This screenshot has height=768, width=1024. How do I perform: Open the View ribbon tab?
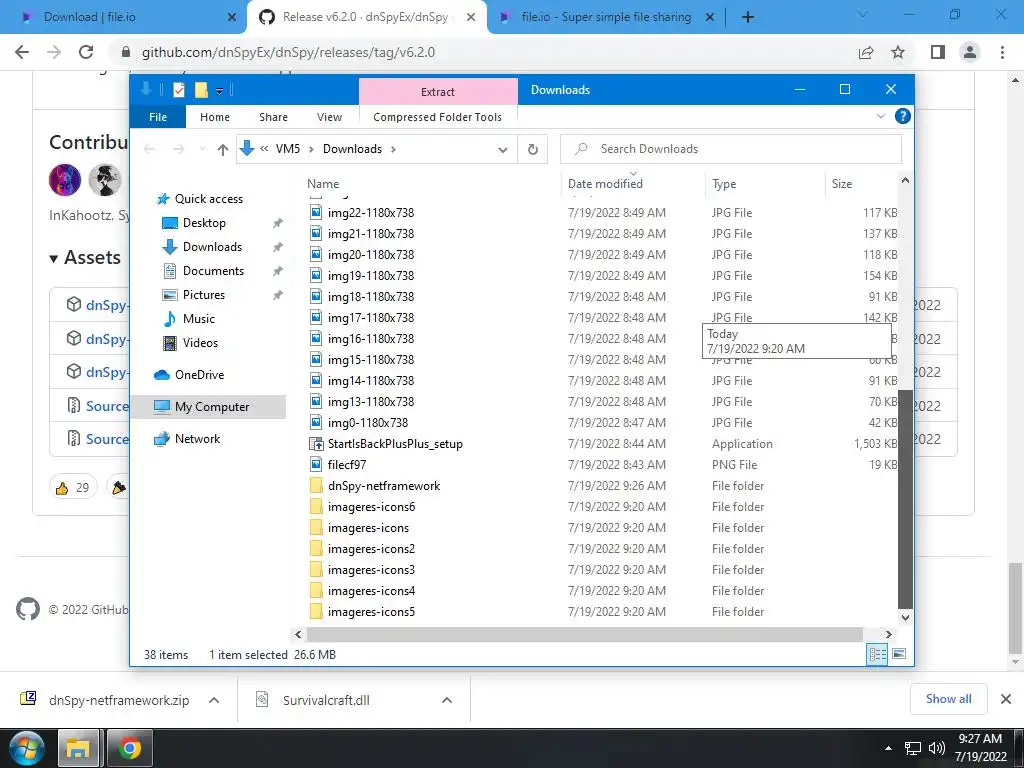point(329,117)
